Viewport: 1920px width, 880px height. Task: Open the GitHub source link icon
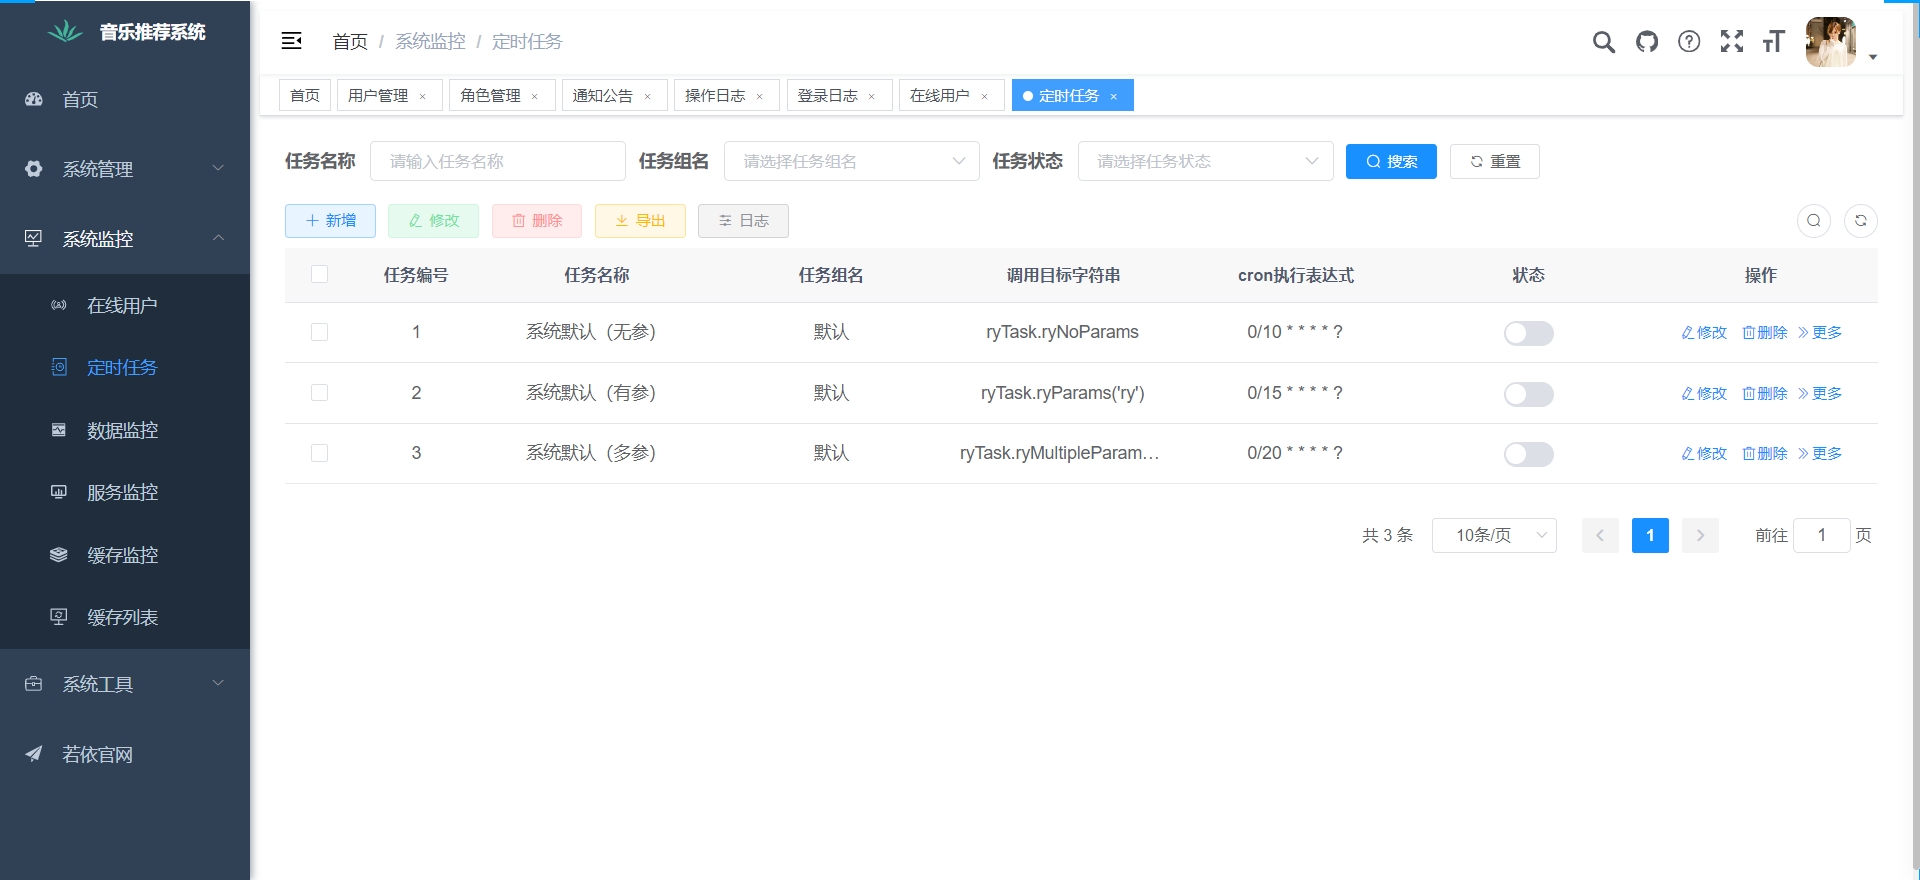pos(1646,42)
